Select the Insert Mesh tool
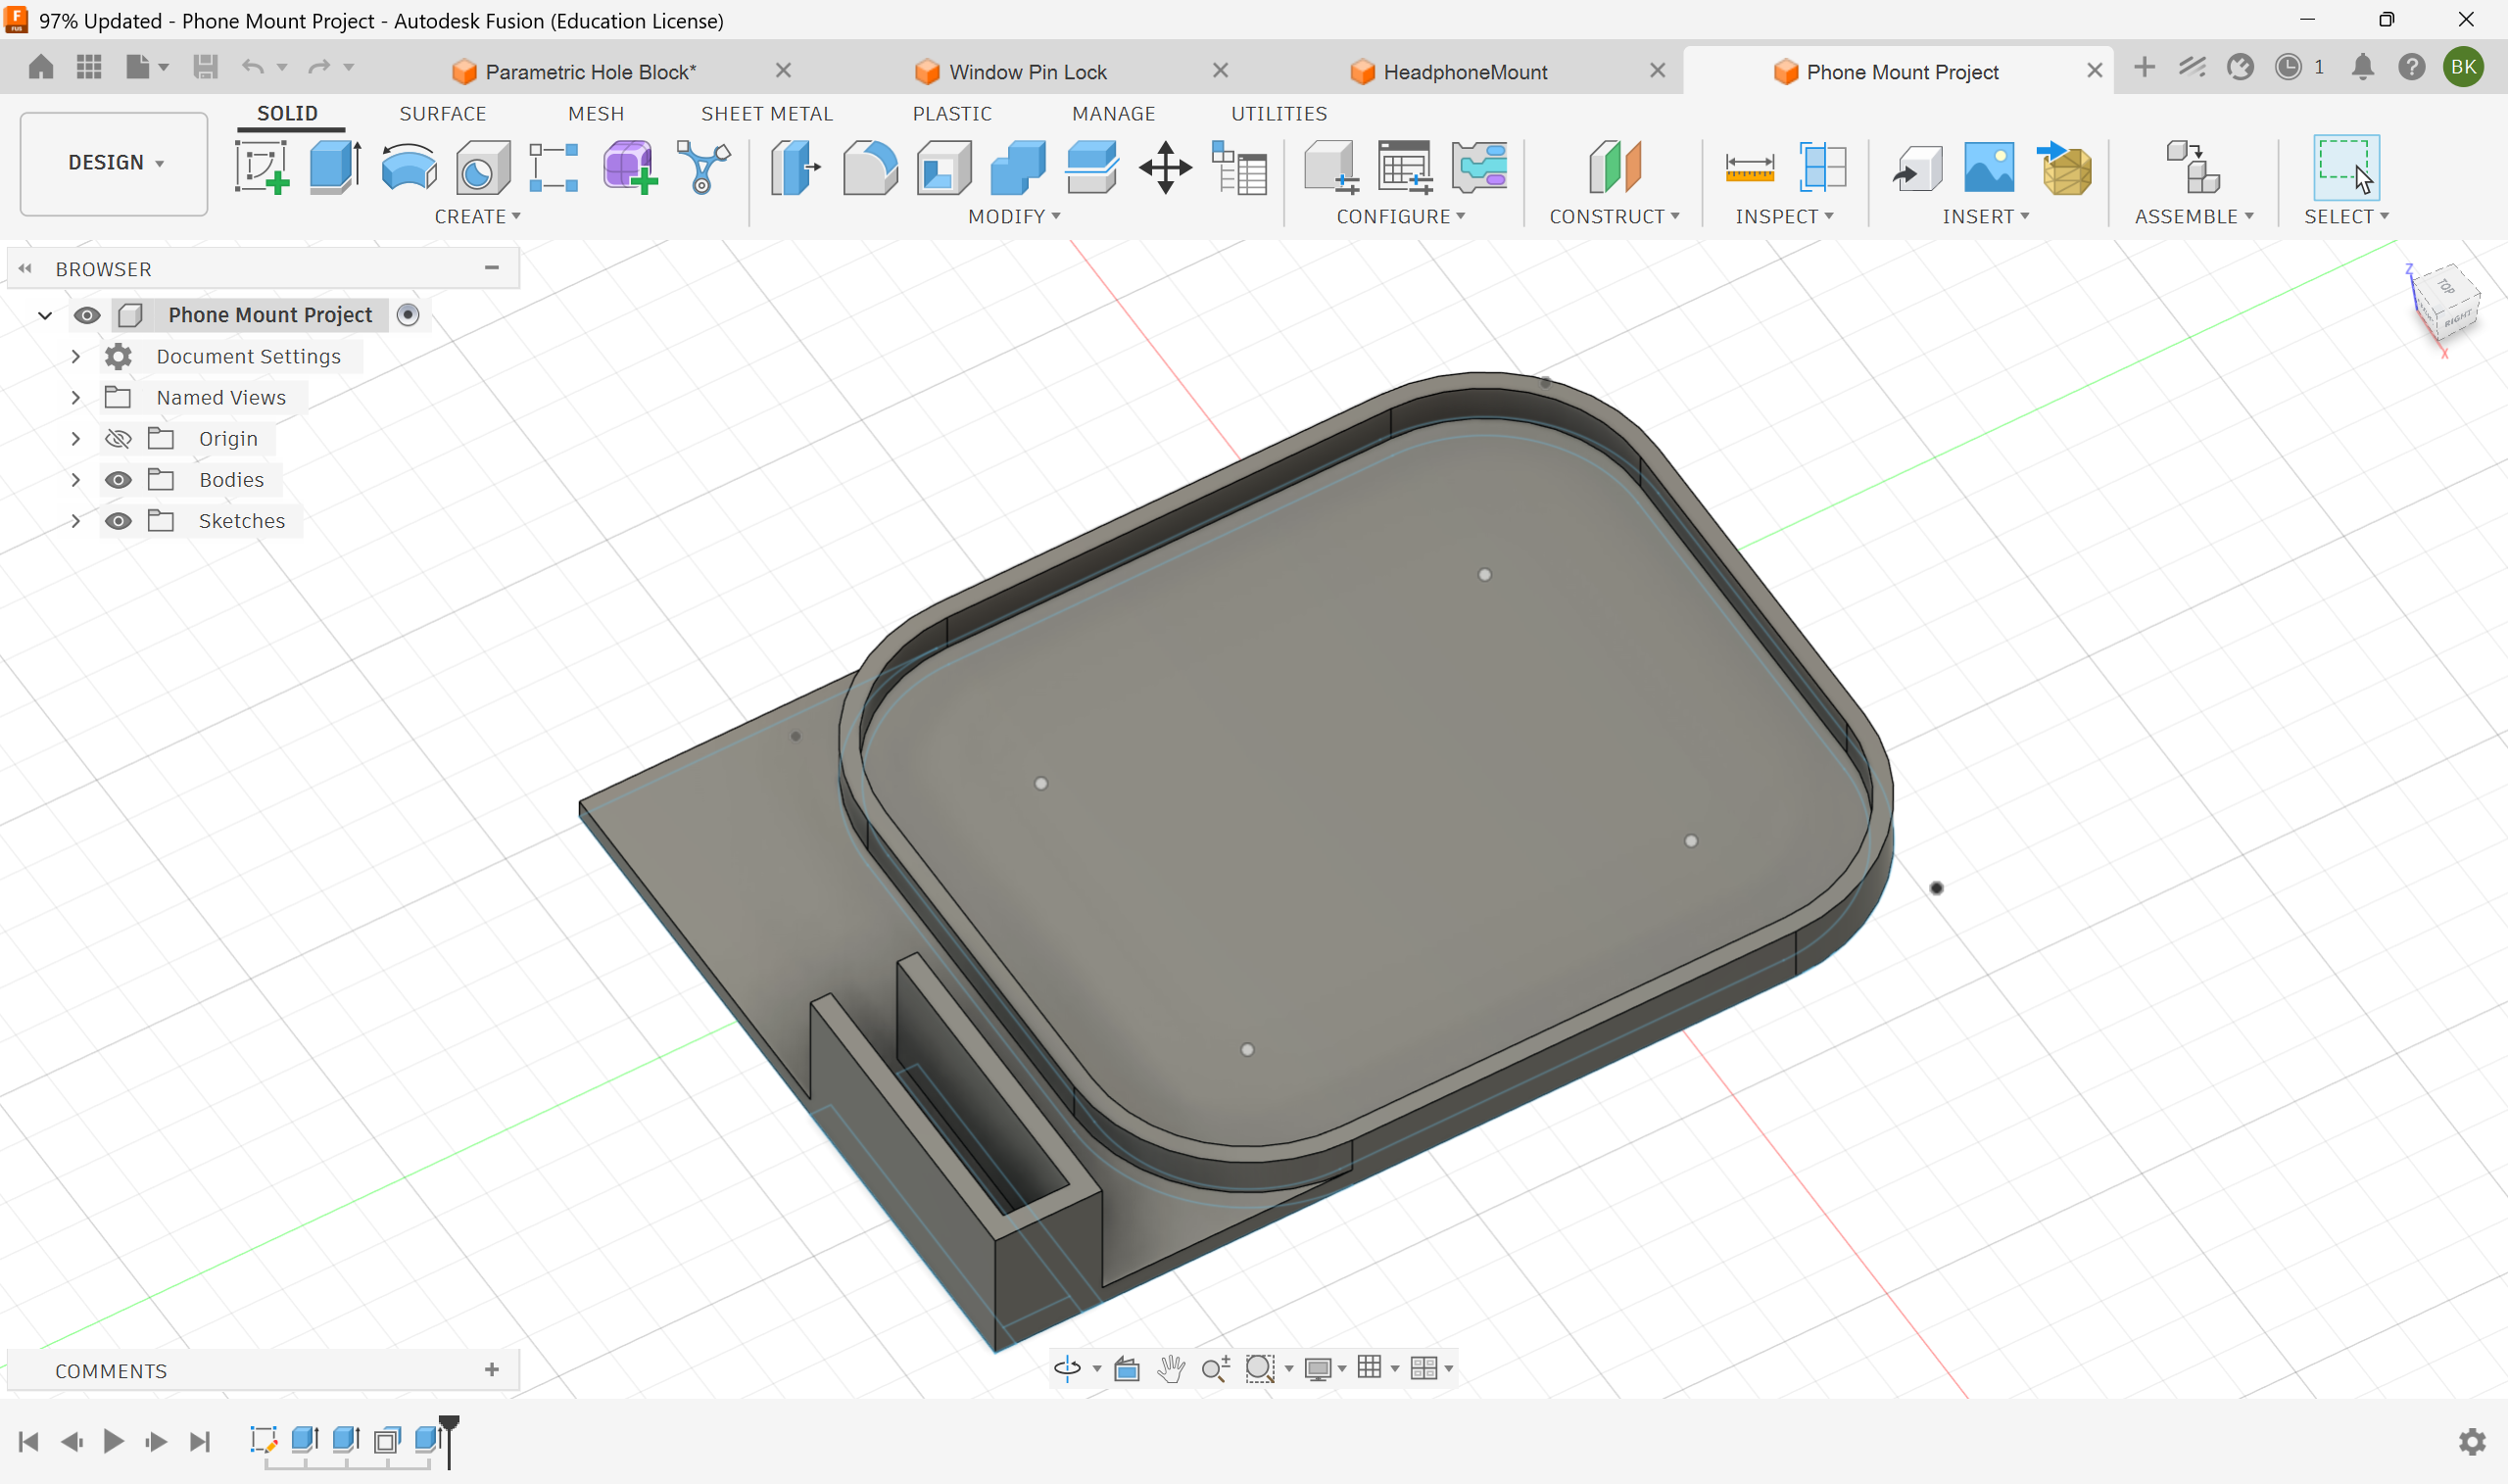 pyautogui.click(x=2064, y=167)
